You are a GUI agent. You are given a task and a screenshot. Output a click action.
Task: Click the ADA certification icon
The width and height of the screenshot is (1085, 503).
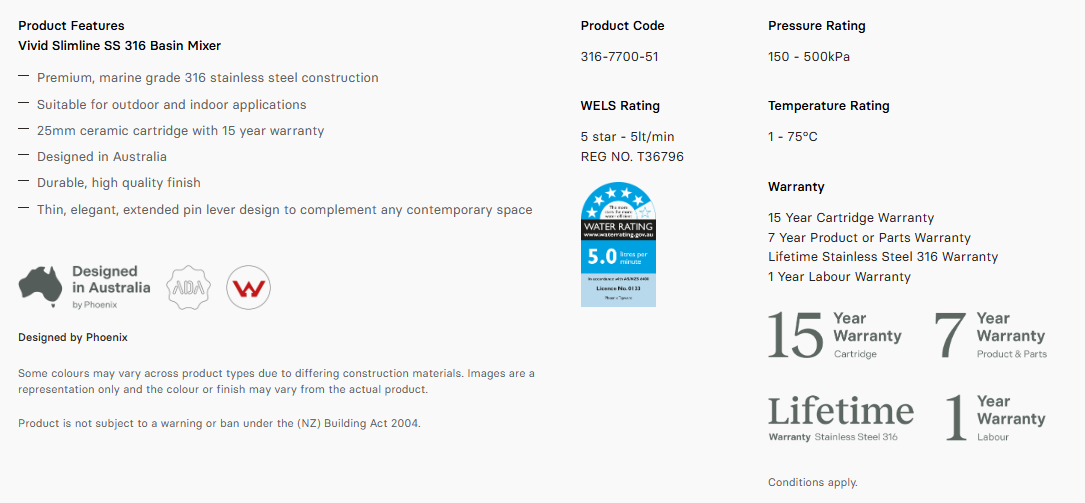tap(188, 287)
